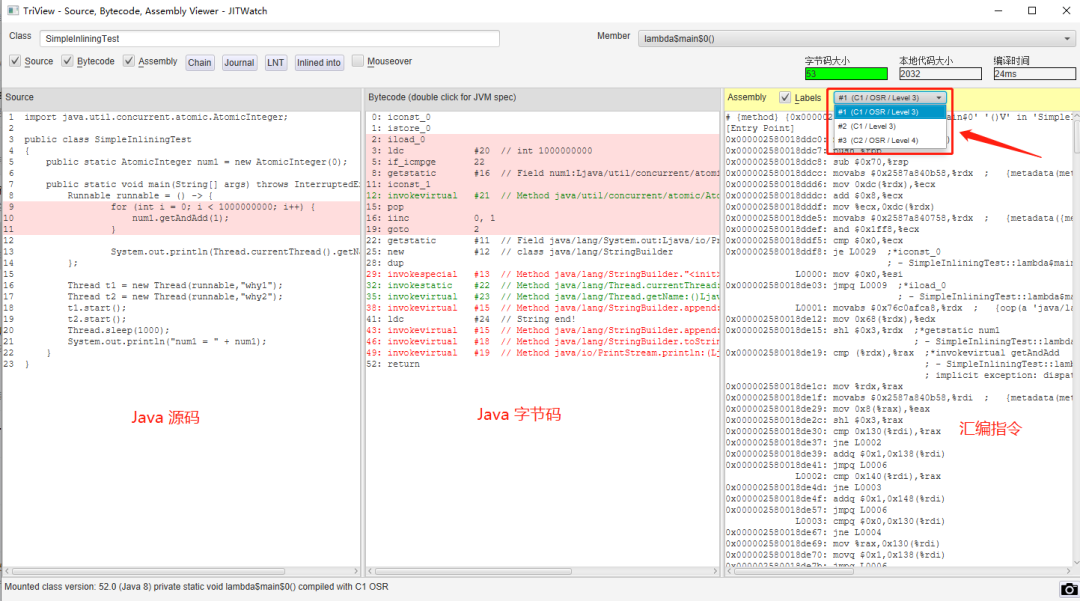
Task: Click source line with numl.getAndAdd(1)
Action: click(x=180, y=218)
